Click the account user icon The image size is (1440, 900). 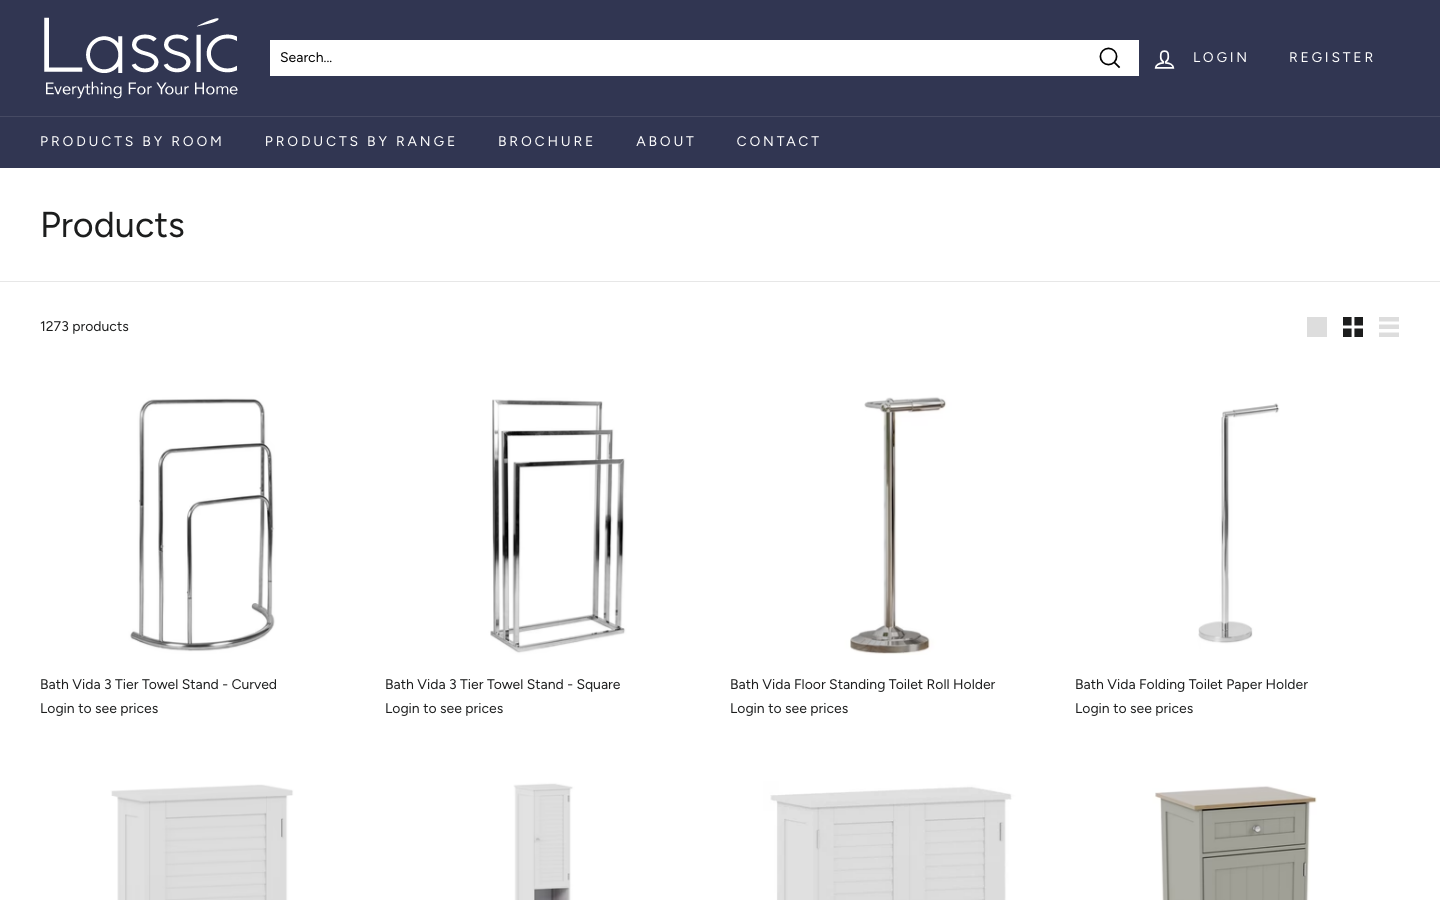pos(1164,59)
